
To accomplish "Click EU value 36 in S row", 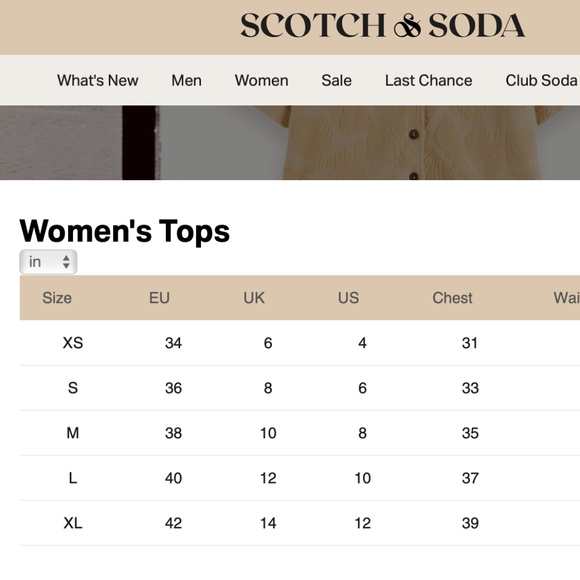I will tap(173, 388).
